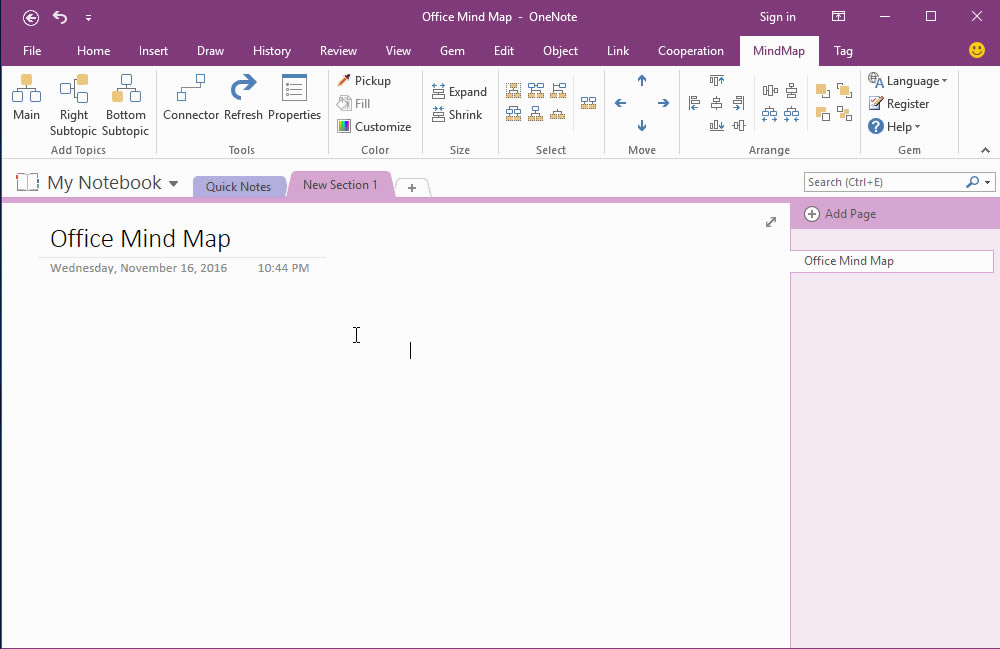Screen dimensions: 1000x649
Task: Open the My Notebook dropdown
Action: click(174, 182)
